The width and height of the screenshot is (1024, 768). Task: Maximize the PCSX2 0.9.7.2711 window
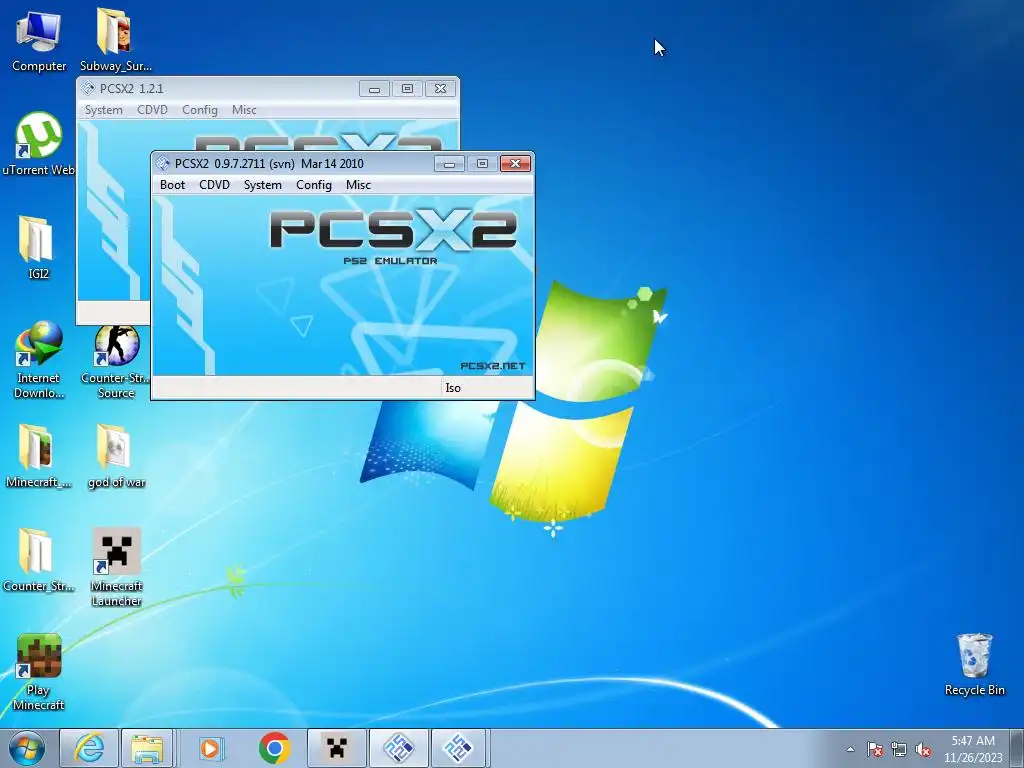tap(482, 163)
